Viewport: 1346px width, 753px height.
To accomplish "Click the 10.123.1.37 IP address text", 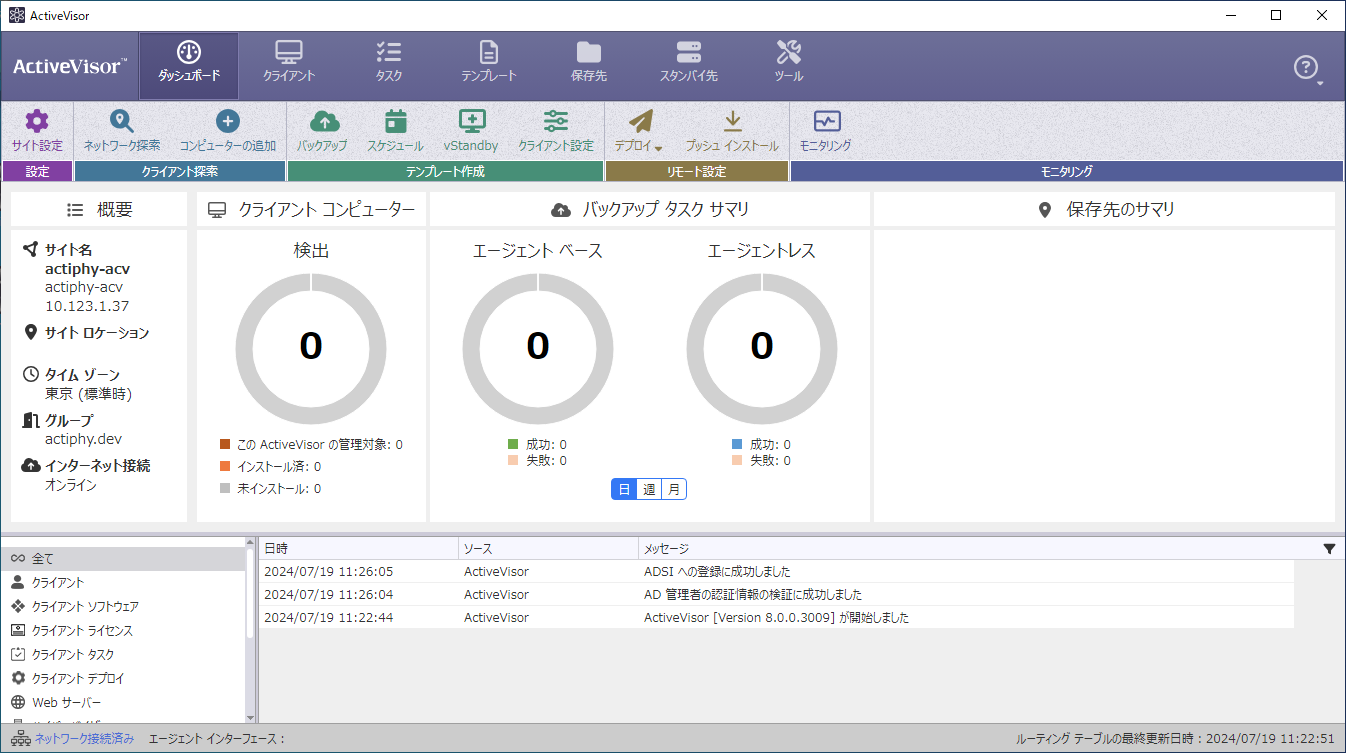I will [87, 306].
